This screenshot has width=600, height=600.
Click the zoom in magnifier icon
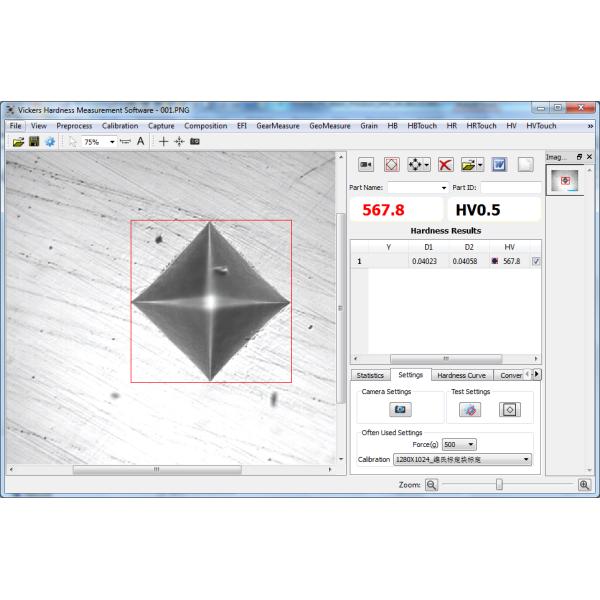(584, 484)
